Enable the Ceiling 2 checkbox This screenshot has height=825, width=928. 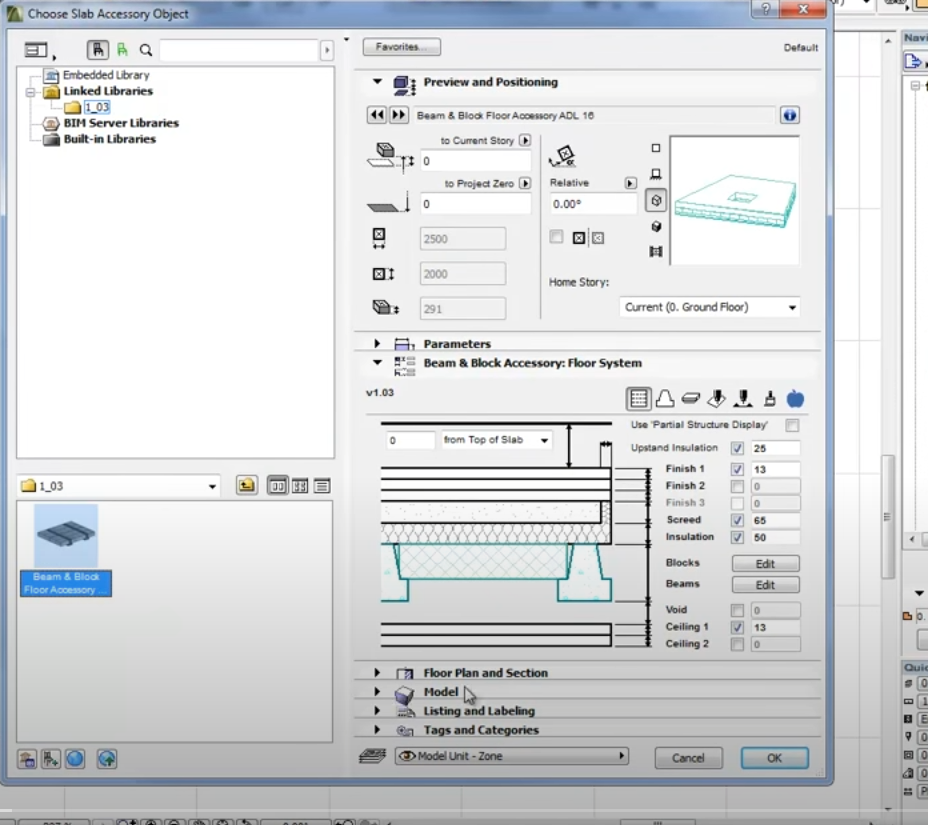pyautogui.click(x=737, y=644)
